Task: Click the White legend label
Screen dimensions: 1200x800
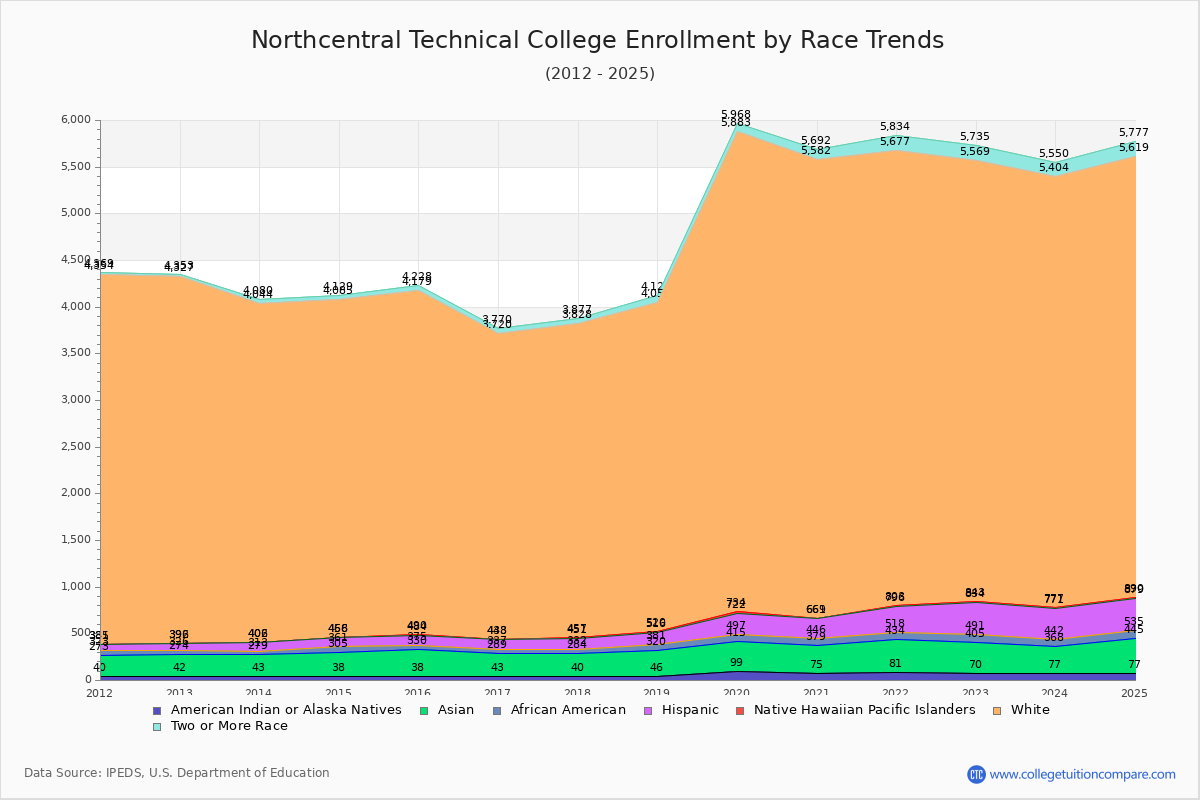Action: [x=1031, y=710]
